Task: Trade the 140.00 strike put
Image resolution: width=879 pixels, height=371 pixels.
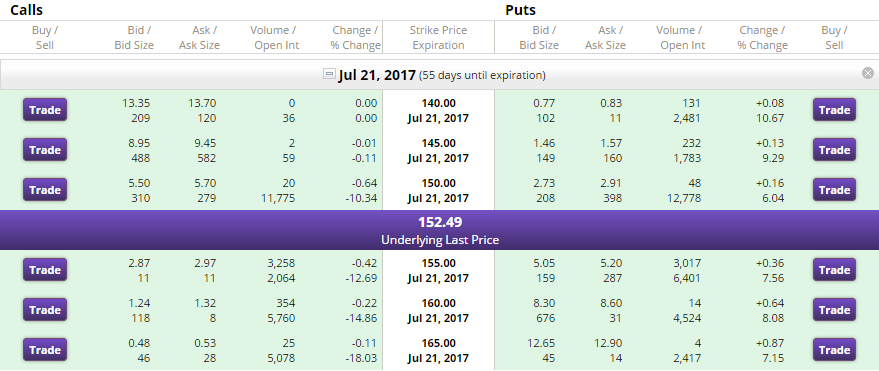Action: click(x=834, y=110)
